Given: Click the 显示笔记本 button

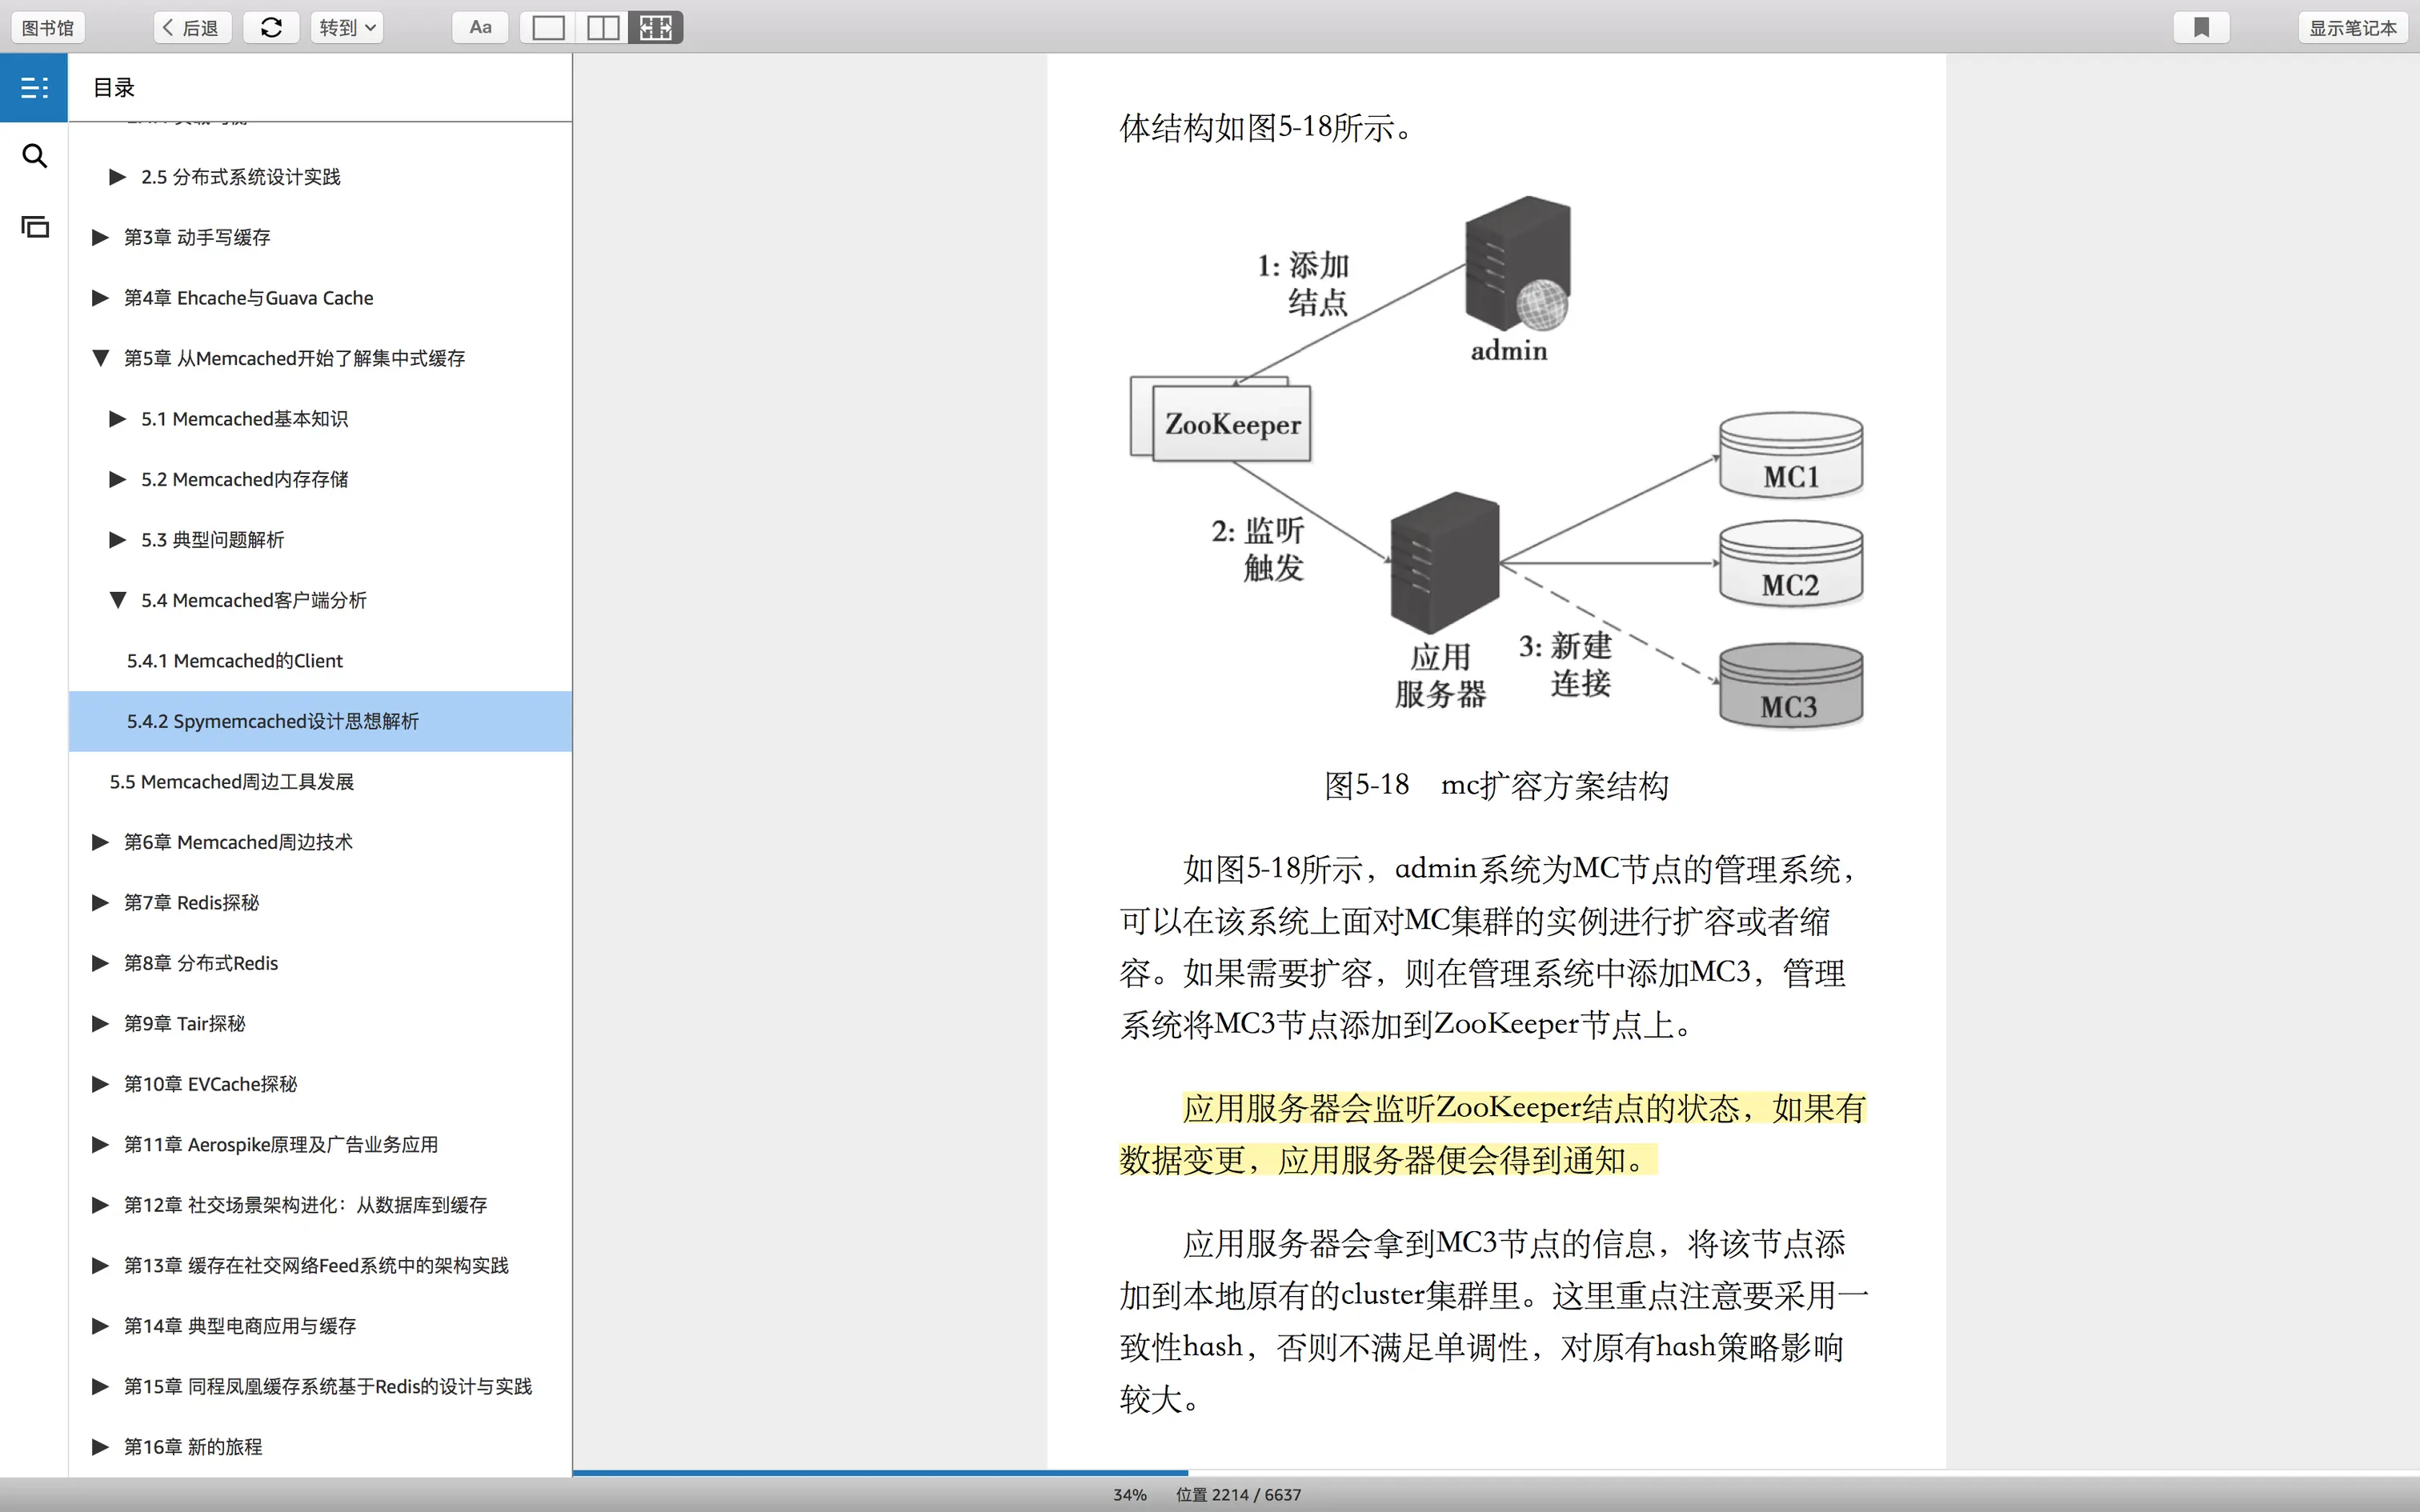Looking at the screenshot, I should click(x=2352, y=28).
